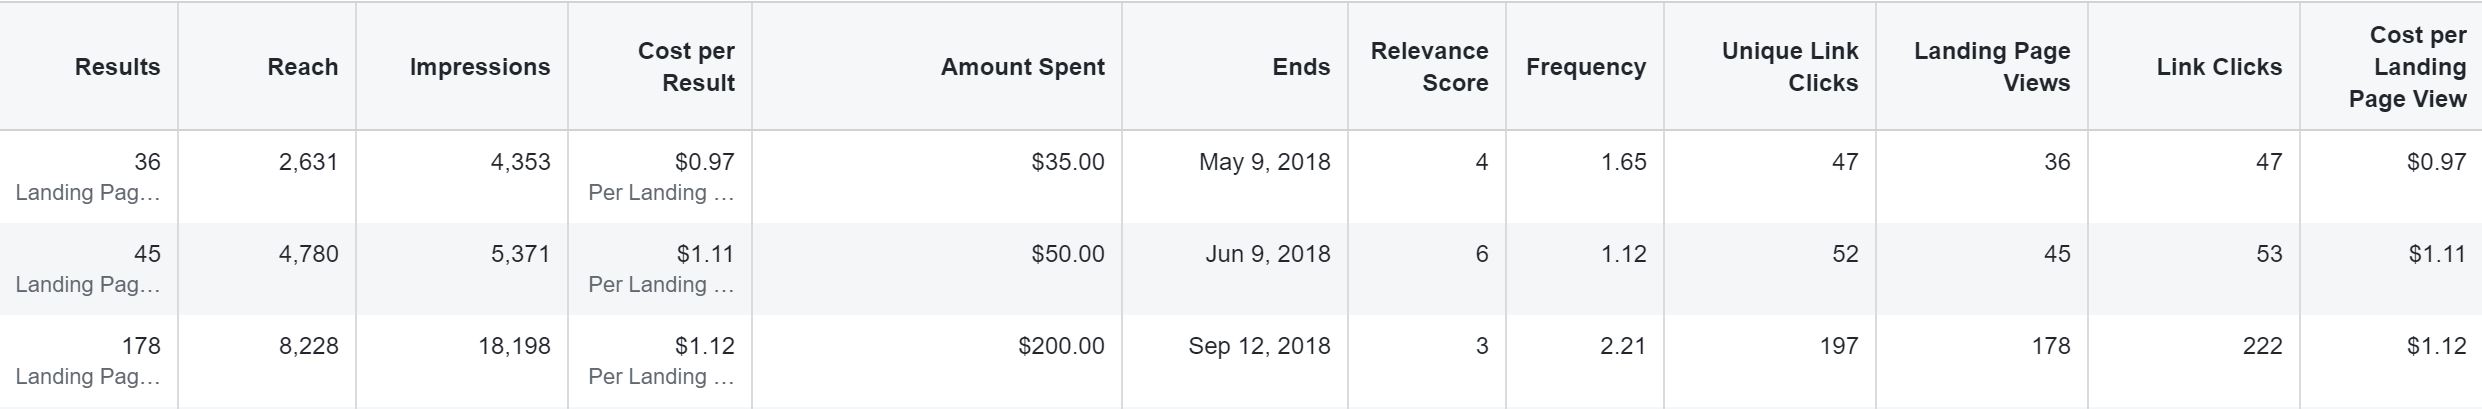Click the $200.00 amount spent cell

[1061, 346]
